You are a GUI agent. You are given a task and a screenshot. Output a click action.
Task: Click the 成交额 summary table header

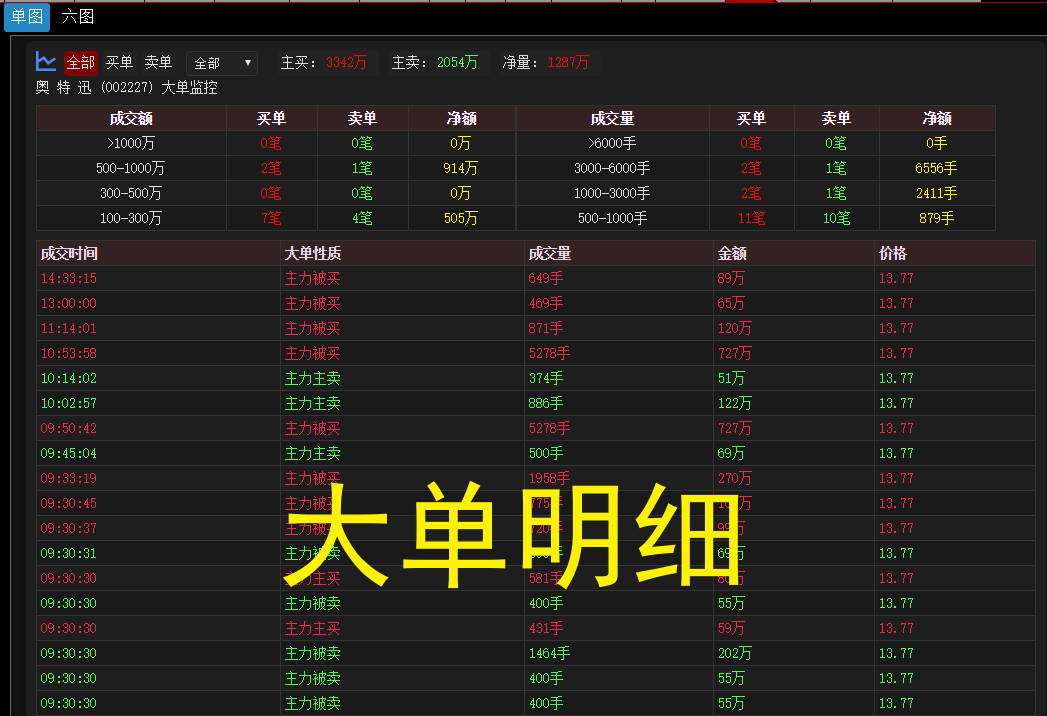131,118
